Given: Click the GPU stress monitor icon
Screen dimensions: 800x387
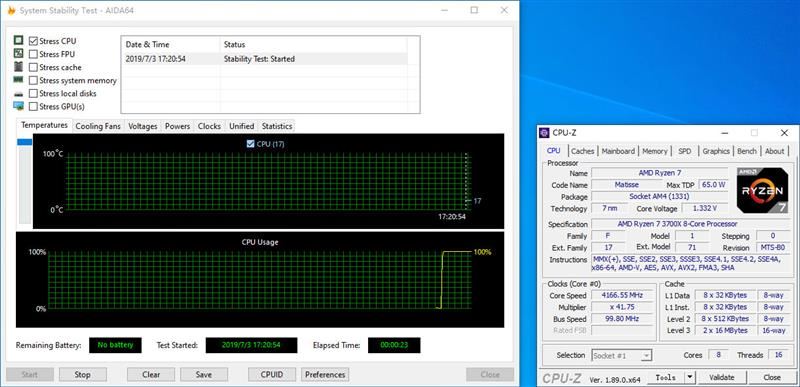Looking at the screenshot, I should [18, 106].
